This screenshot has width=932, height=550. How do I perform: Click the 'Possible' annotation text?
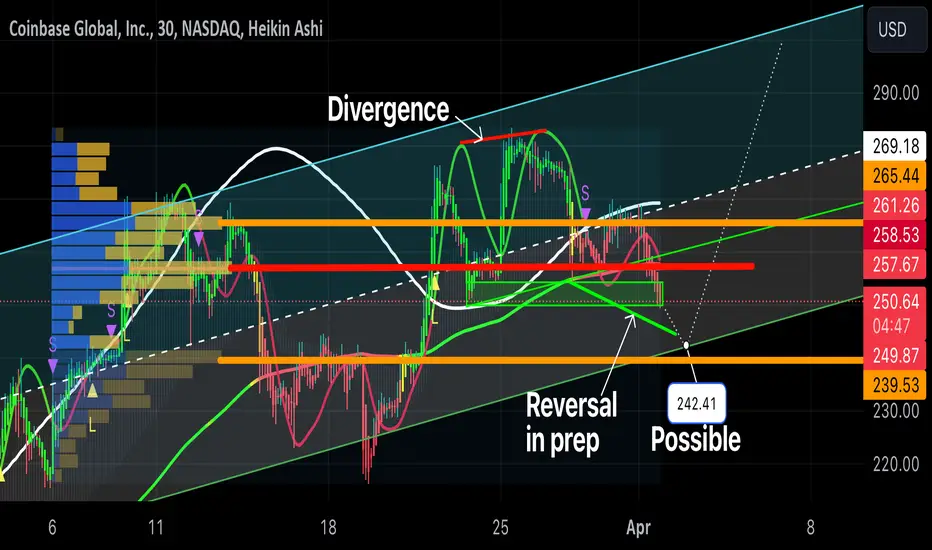[x=695, y=440]
